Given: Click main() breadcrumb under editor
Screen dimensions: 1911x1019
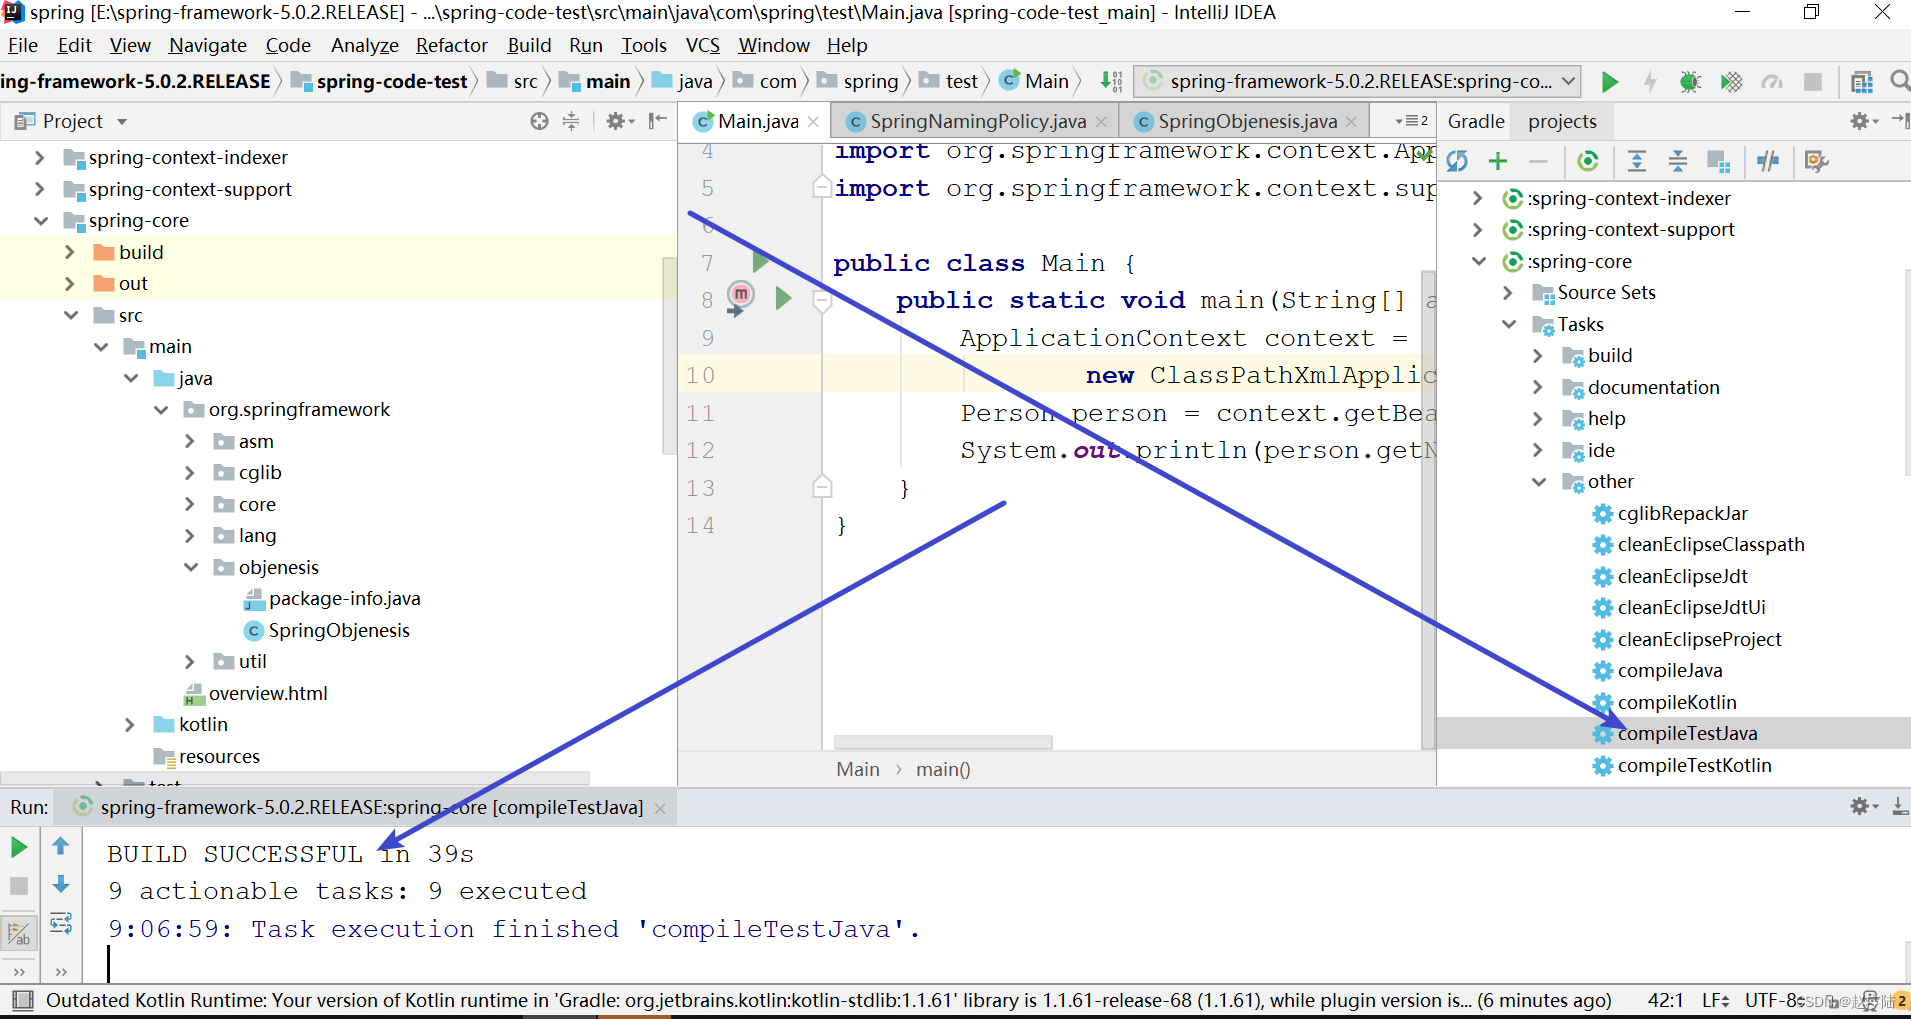Looking at the screenshot, I should click(x=943, y=769).
